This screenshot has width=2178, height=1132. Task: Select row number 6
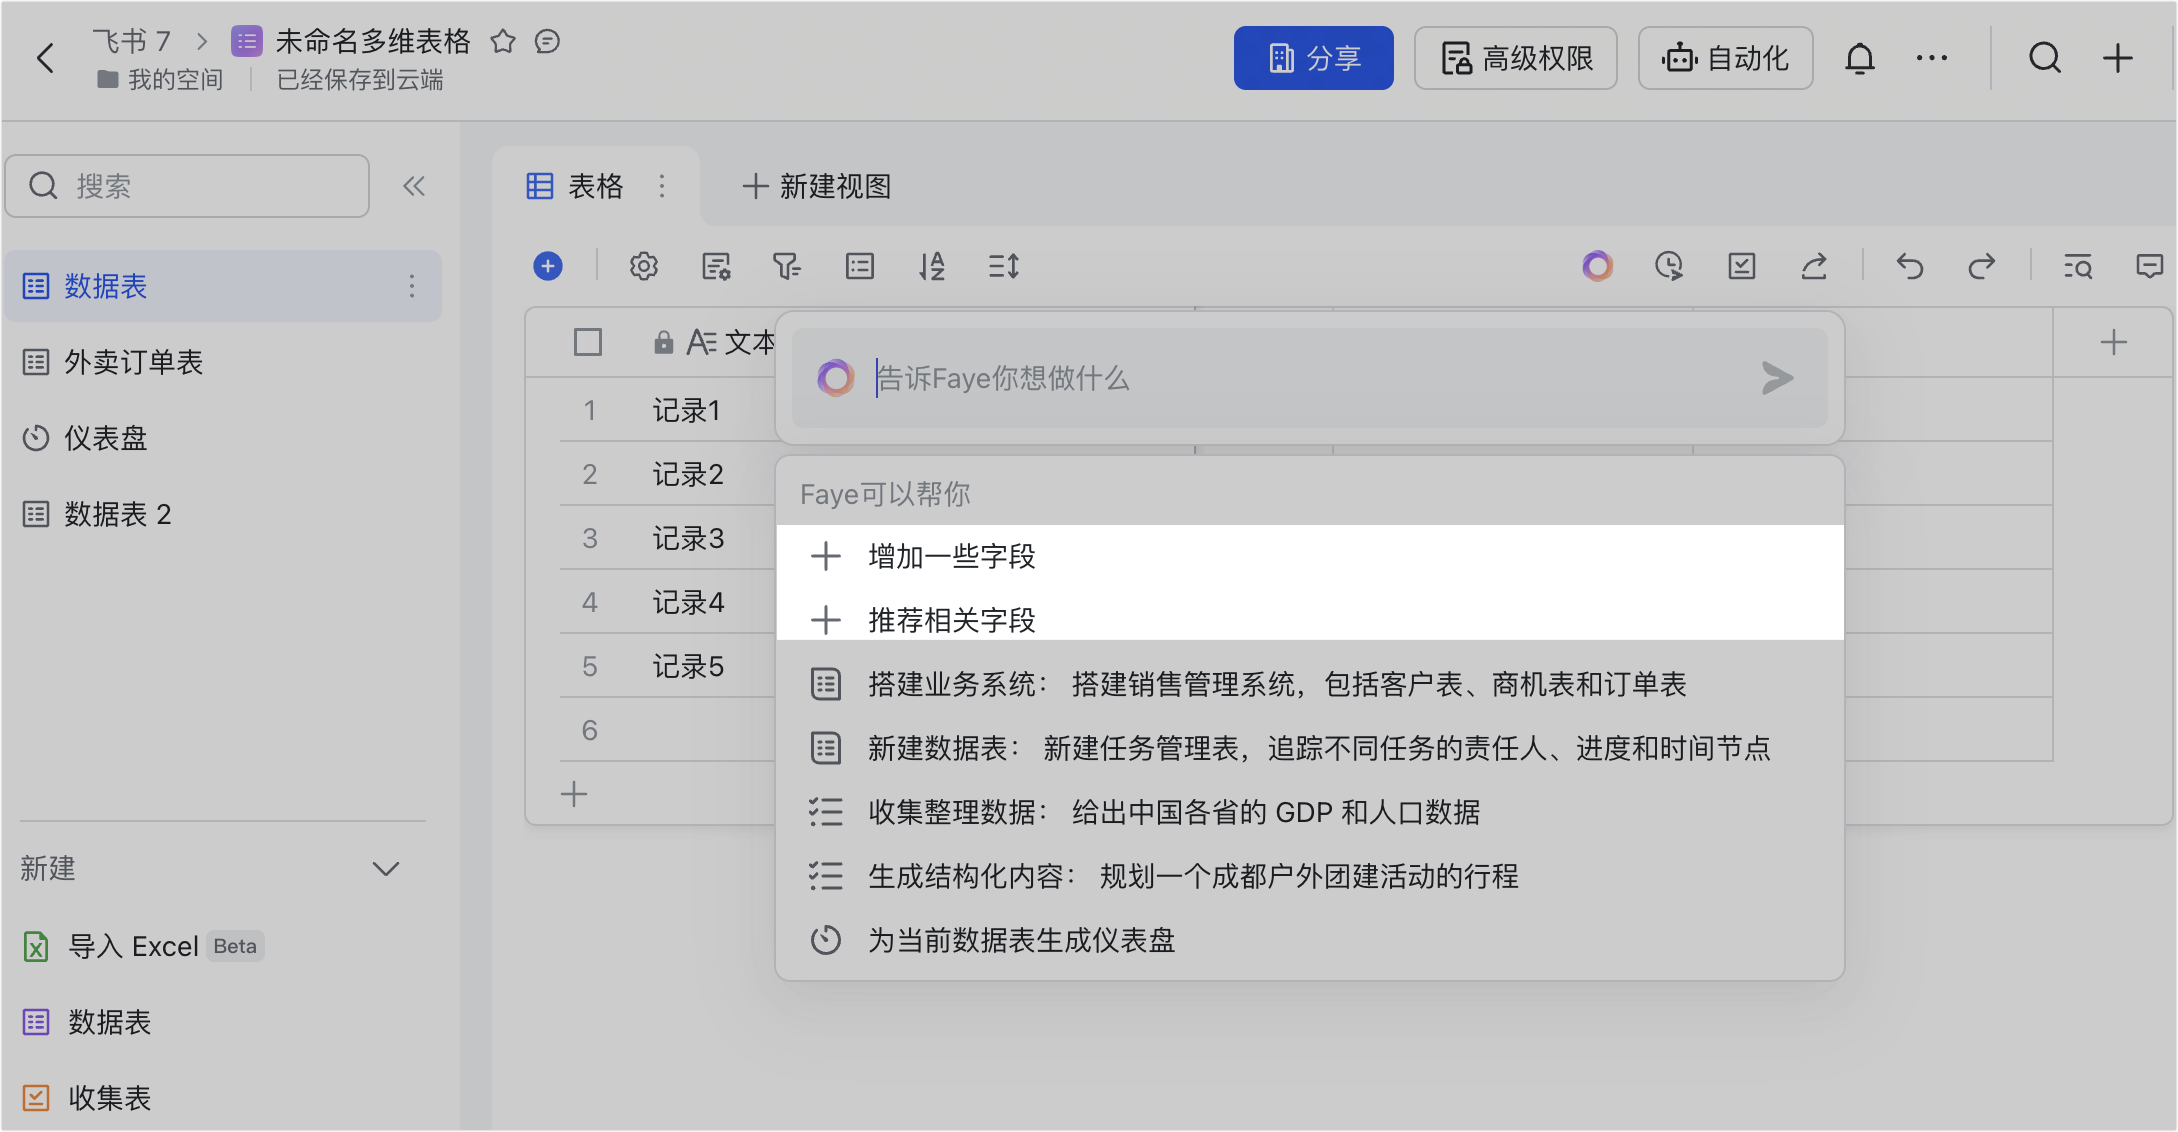click(x=590, y=730)
